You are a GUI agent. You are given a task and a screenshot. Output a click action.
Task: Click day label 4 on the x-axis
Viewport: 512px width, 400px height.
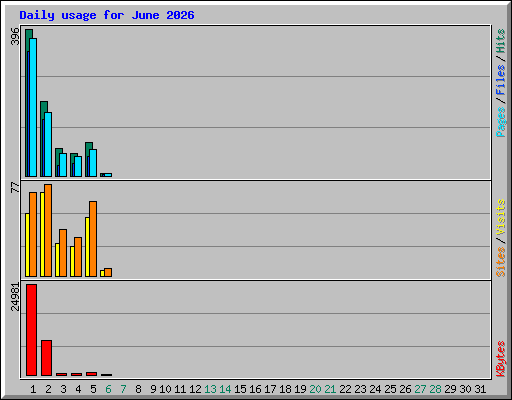78,389
